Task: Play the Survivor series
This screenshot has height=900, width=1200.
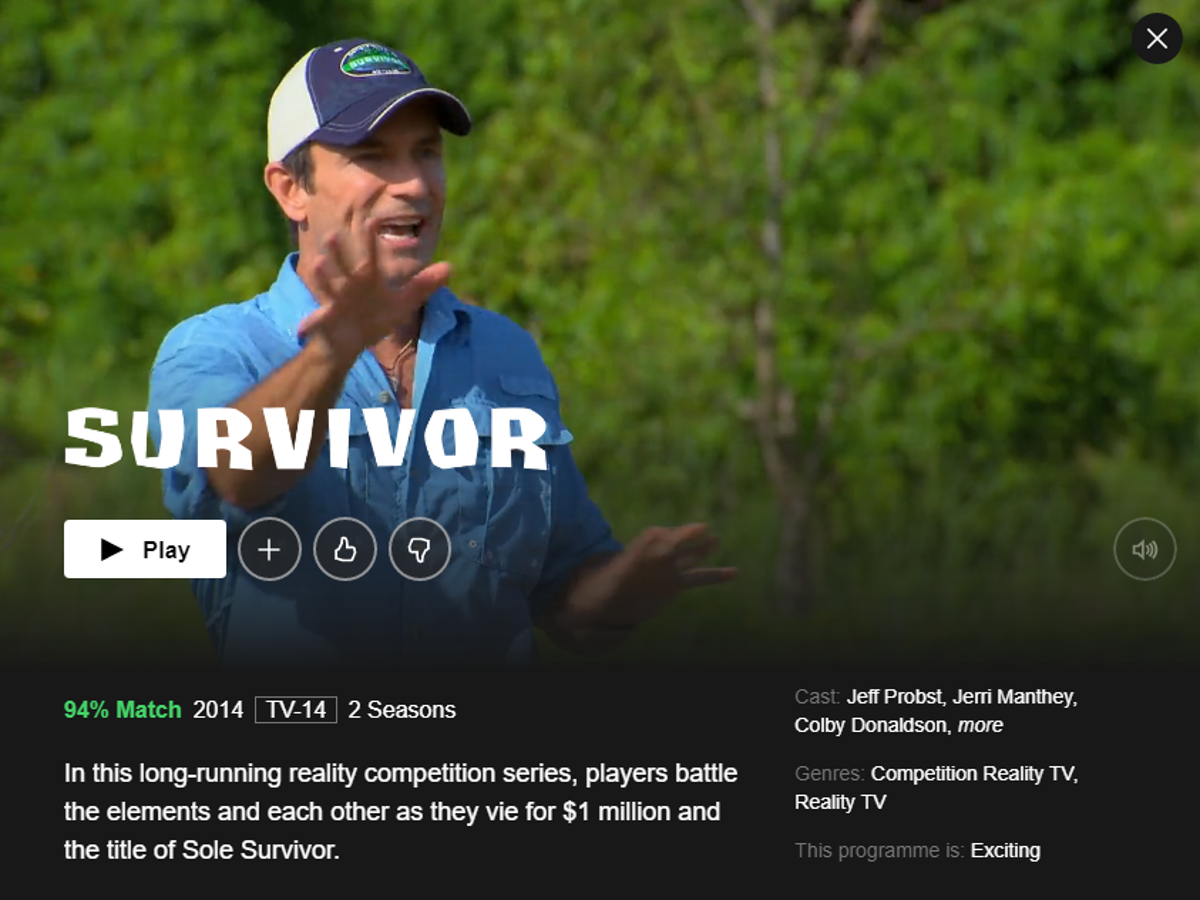Action: click(x=145, y=549)
